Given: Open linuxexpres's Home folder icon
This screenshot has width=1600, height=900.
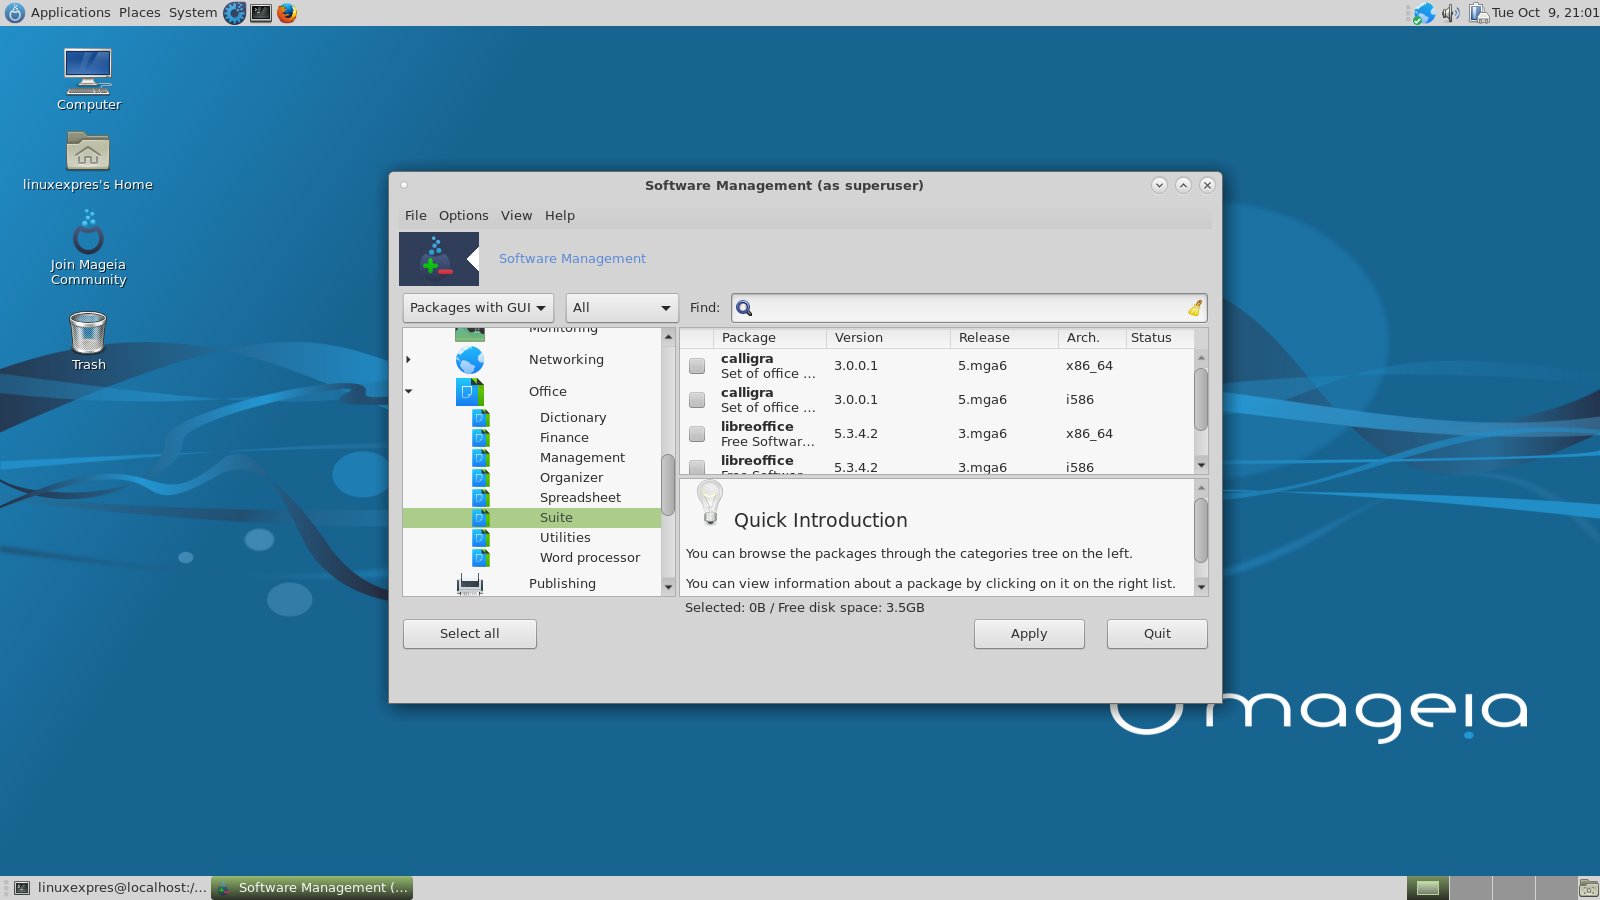Looking at the screenshot, I should click(x=88, y=161).
